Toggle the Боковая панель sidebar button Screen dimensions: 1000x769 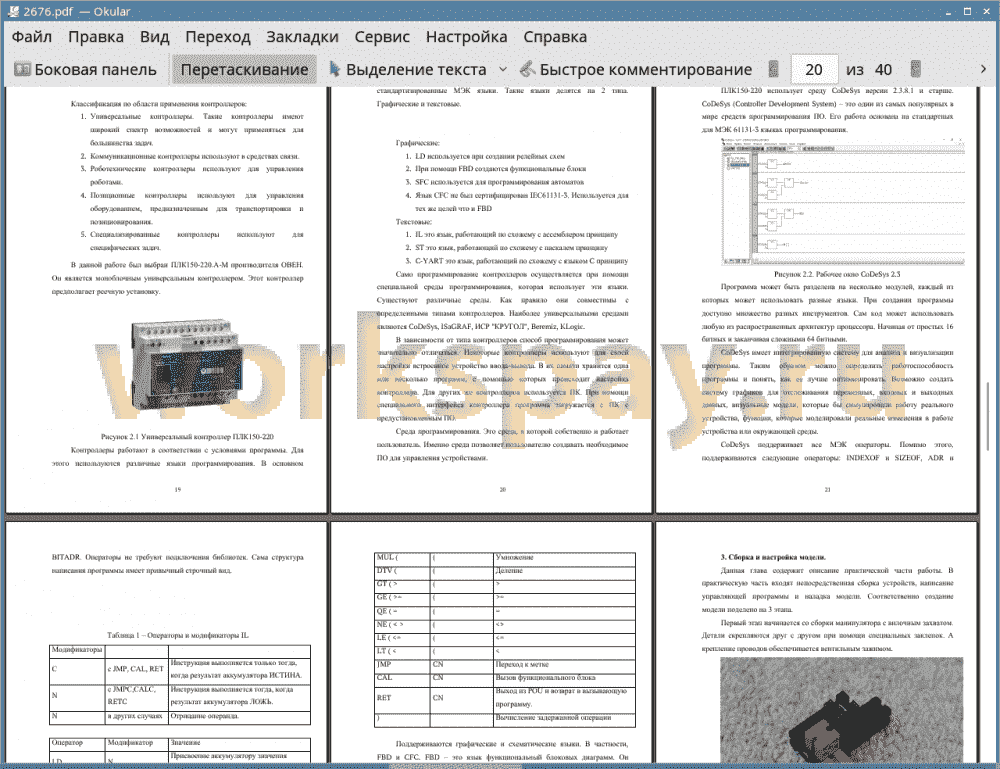(x=85, y=70)
